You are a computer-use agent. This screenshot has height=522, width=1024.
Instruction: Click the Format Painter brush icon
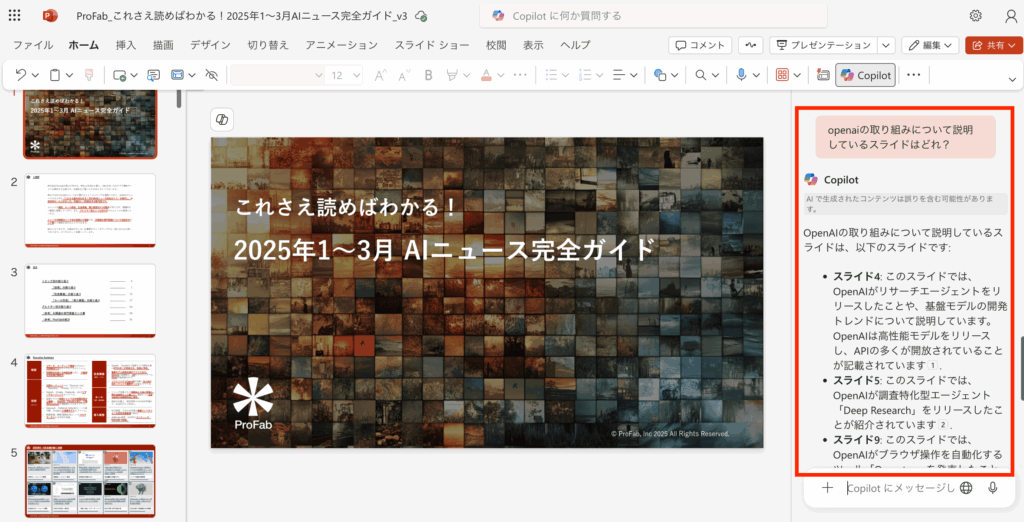[89, 75]
